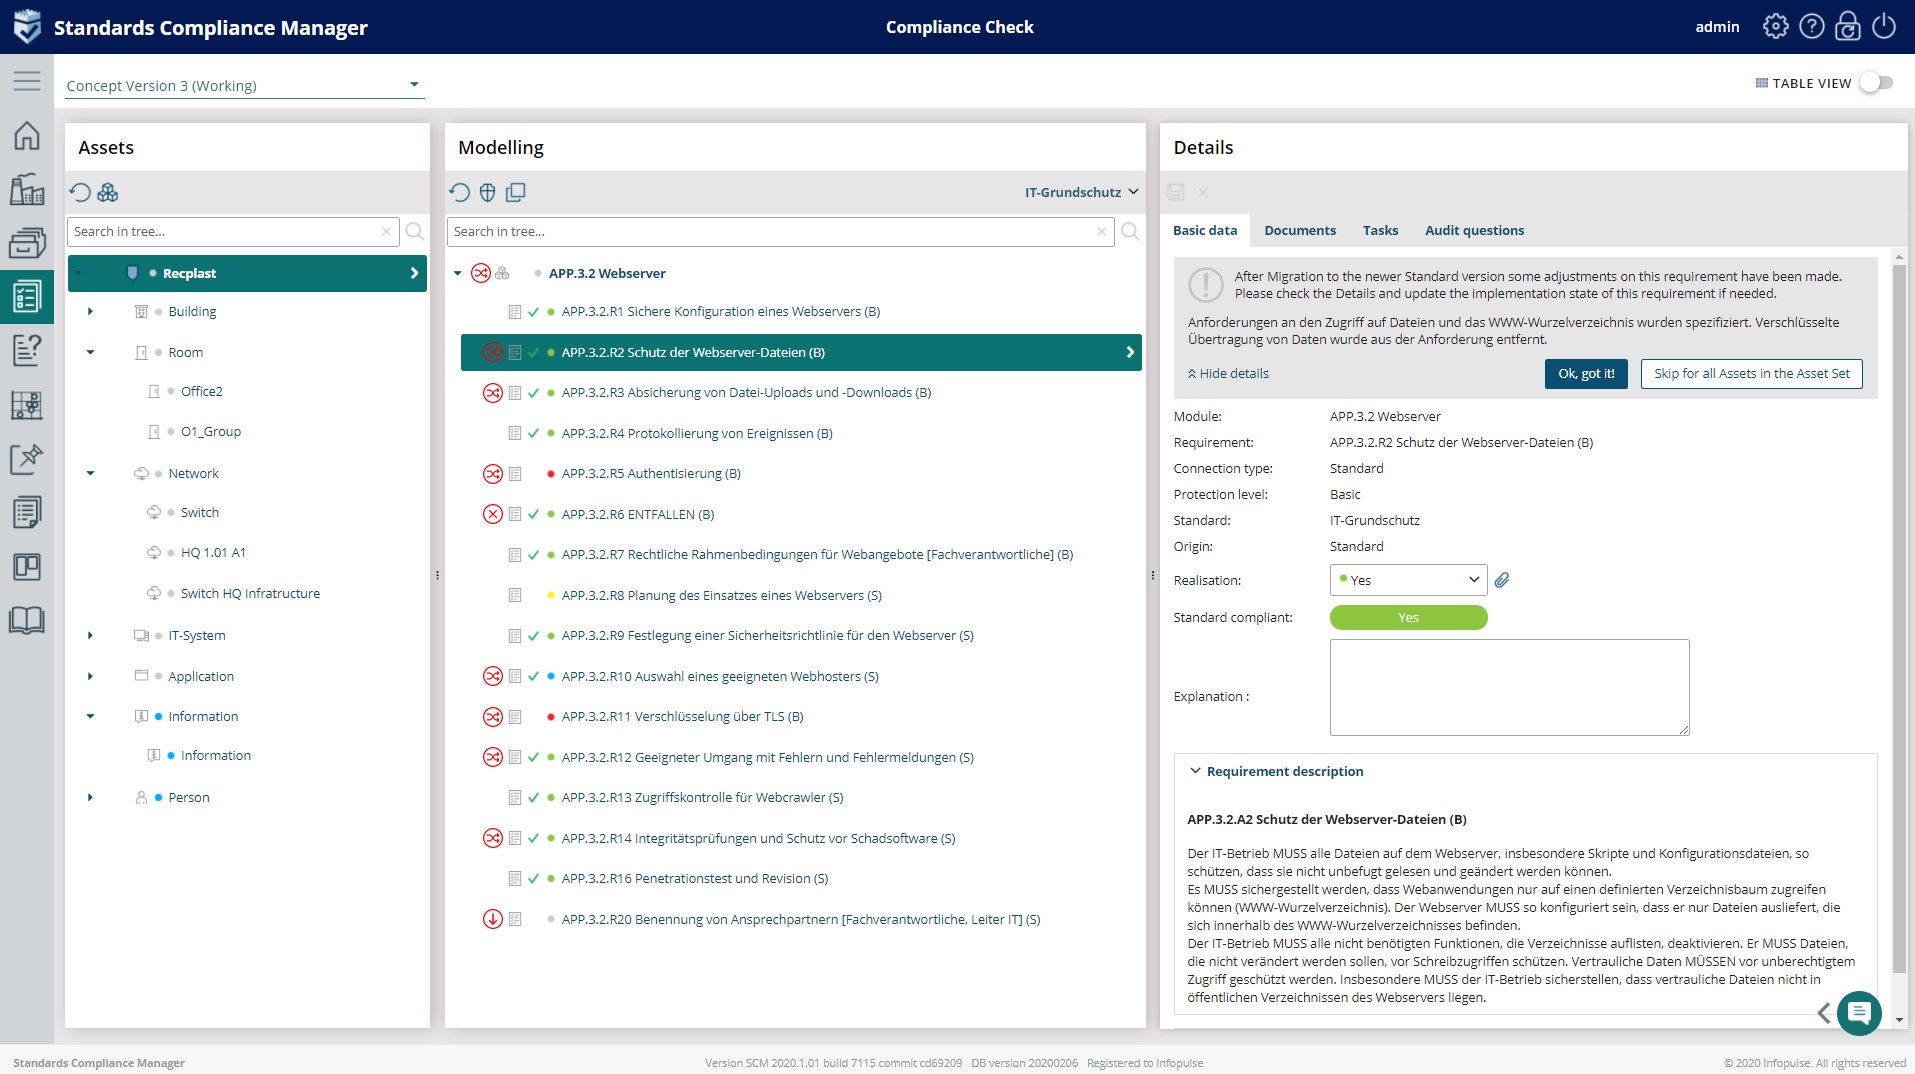
Task: Expand the Building tree node
Action: (90, 312)
